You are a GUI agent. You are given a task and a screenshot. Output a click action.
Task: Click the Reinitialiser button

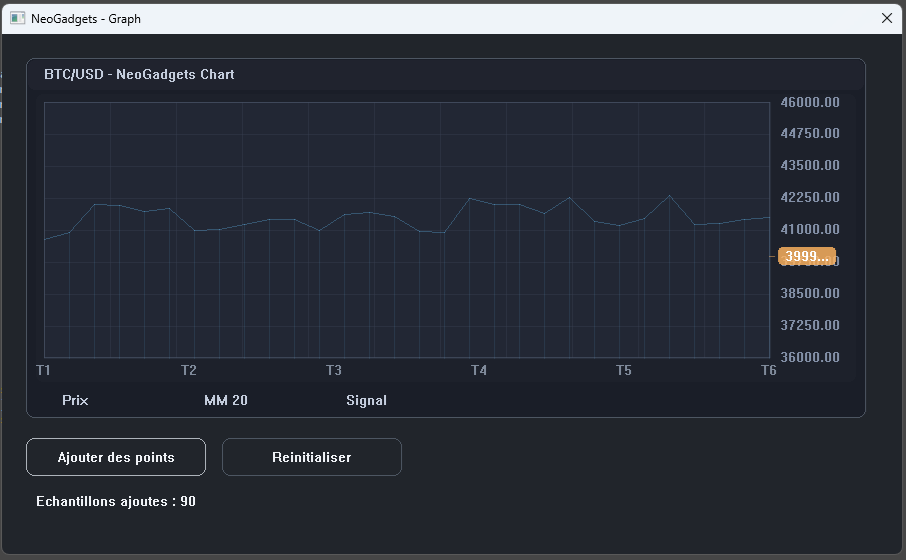coord(311,457)
